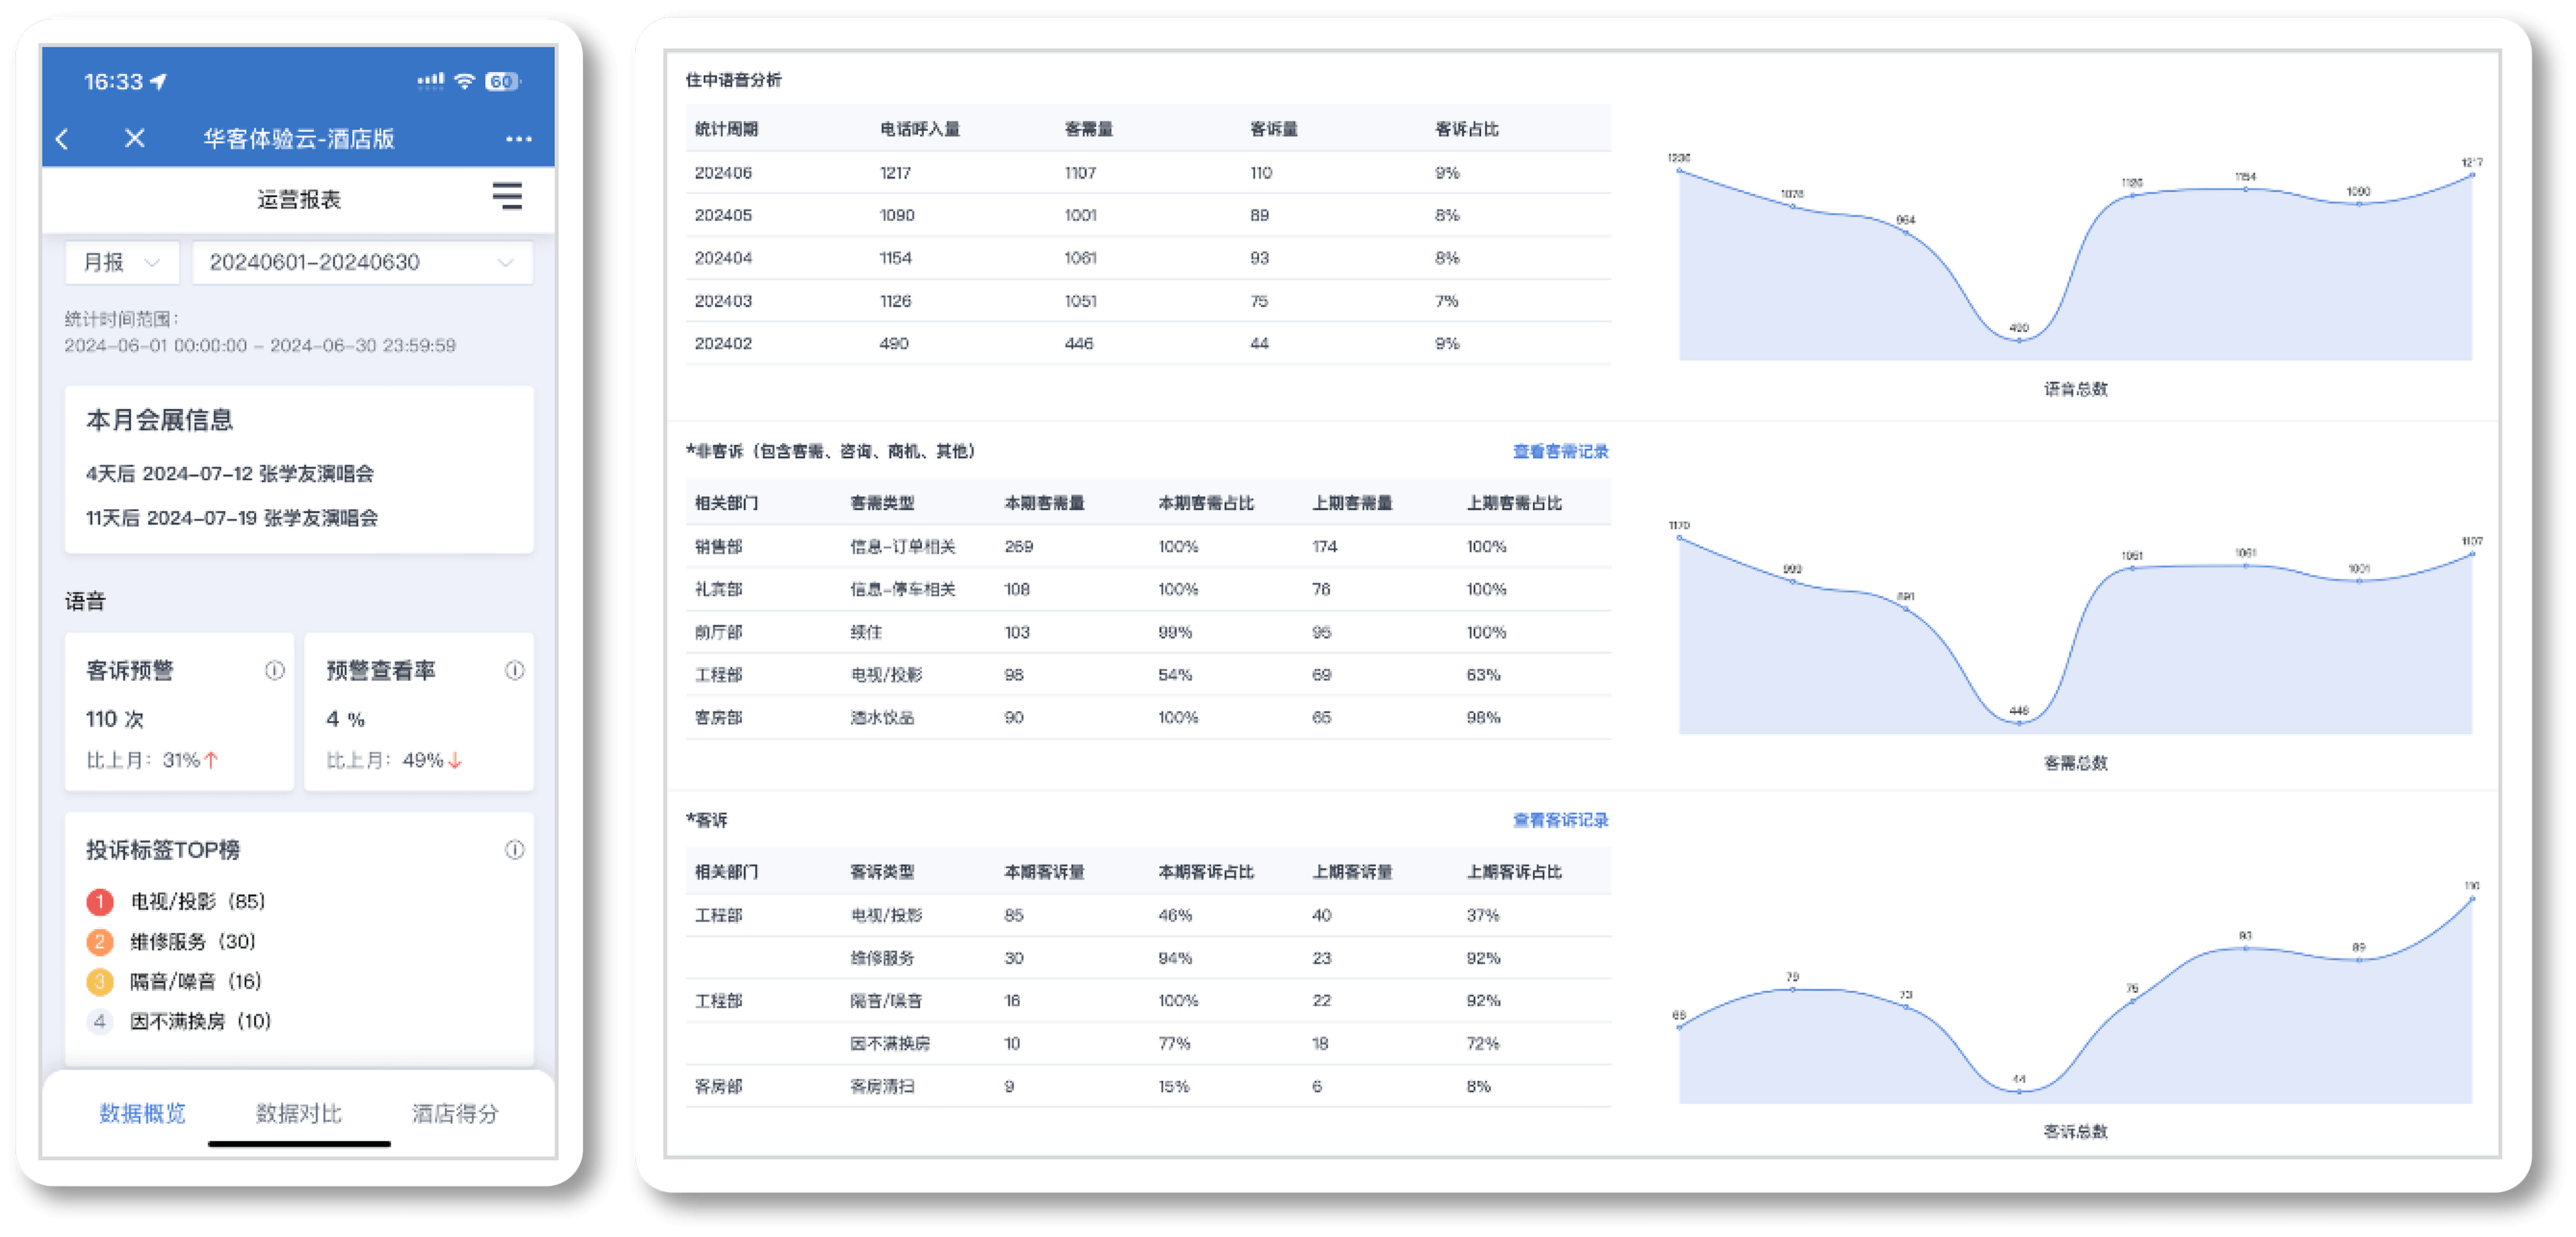Select the 数据概览 tab
This screenshot has height=1237, width=2576.
(x=142, y=1113)
